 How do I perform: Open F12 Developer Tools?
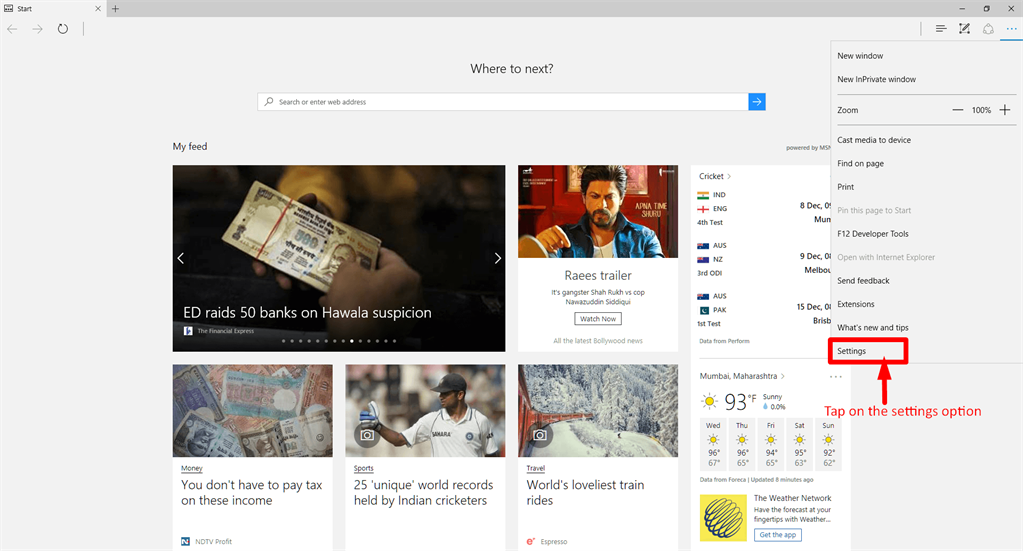[x=873, y=234]
